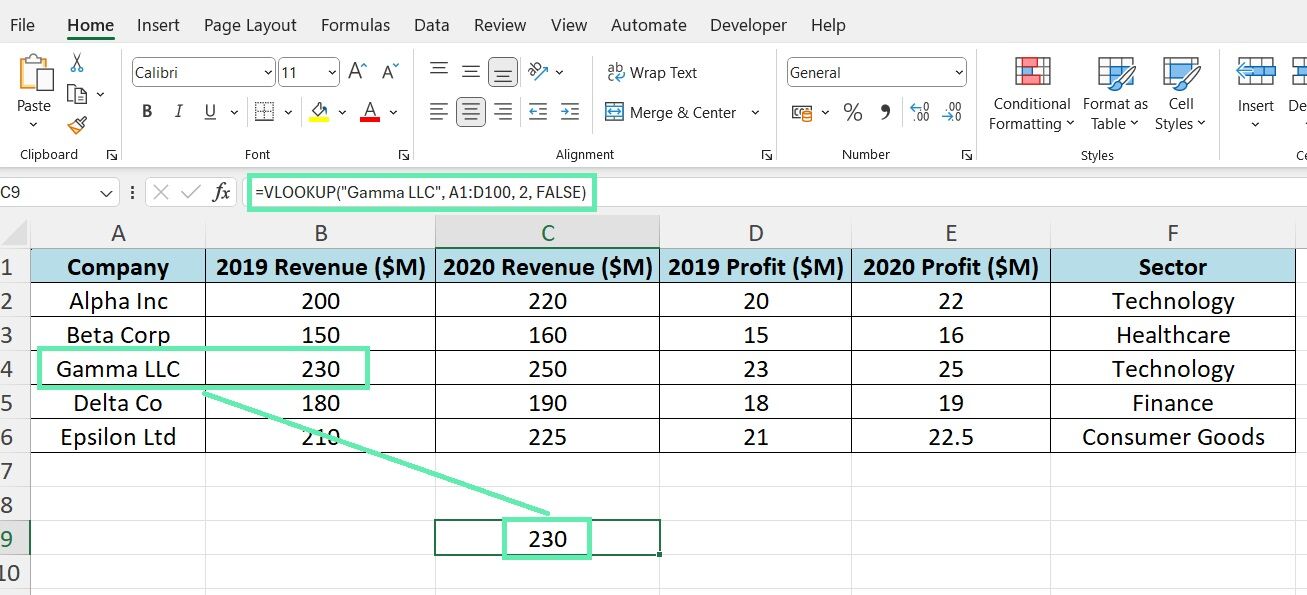This screenshot has height=595, width=1307.
Task: Click the Increase Decimal icon
Action: coord(918,112)
